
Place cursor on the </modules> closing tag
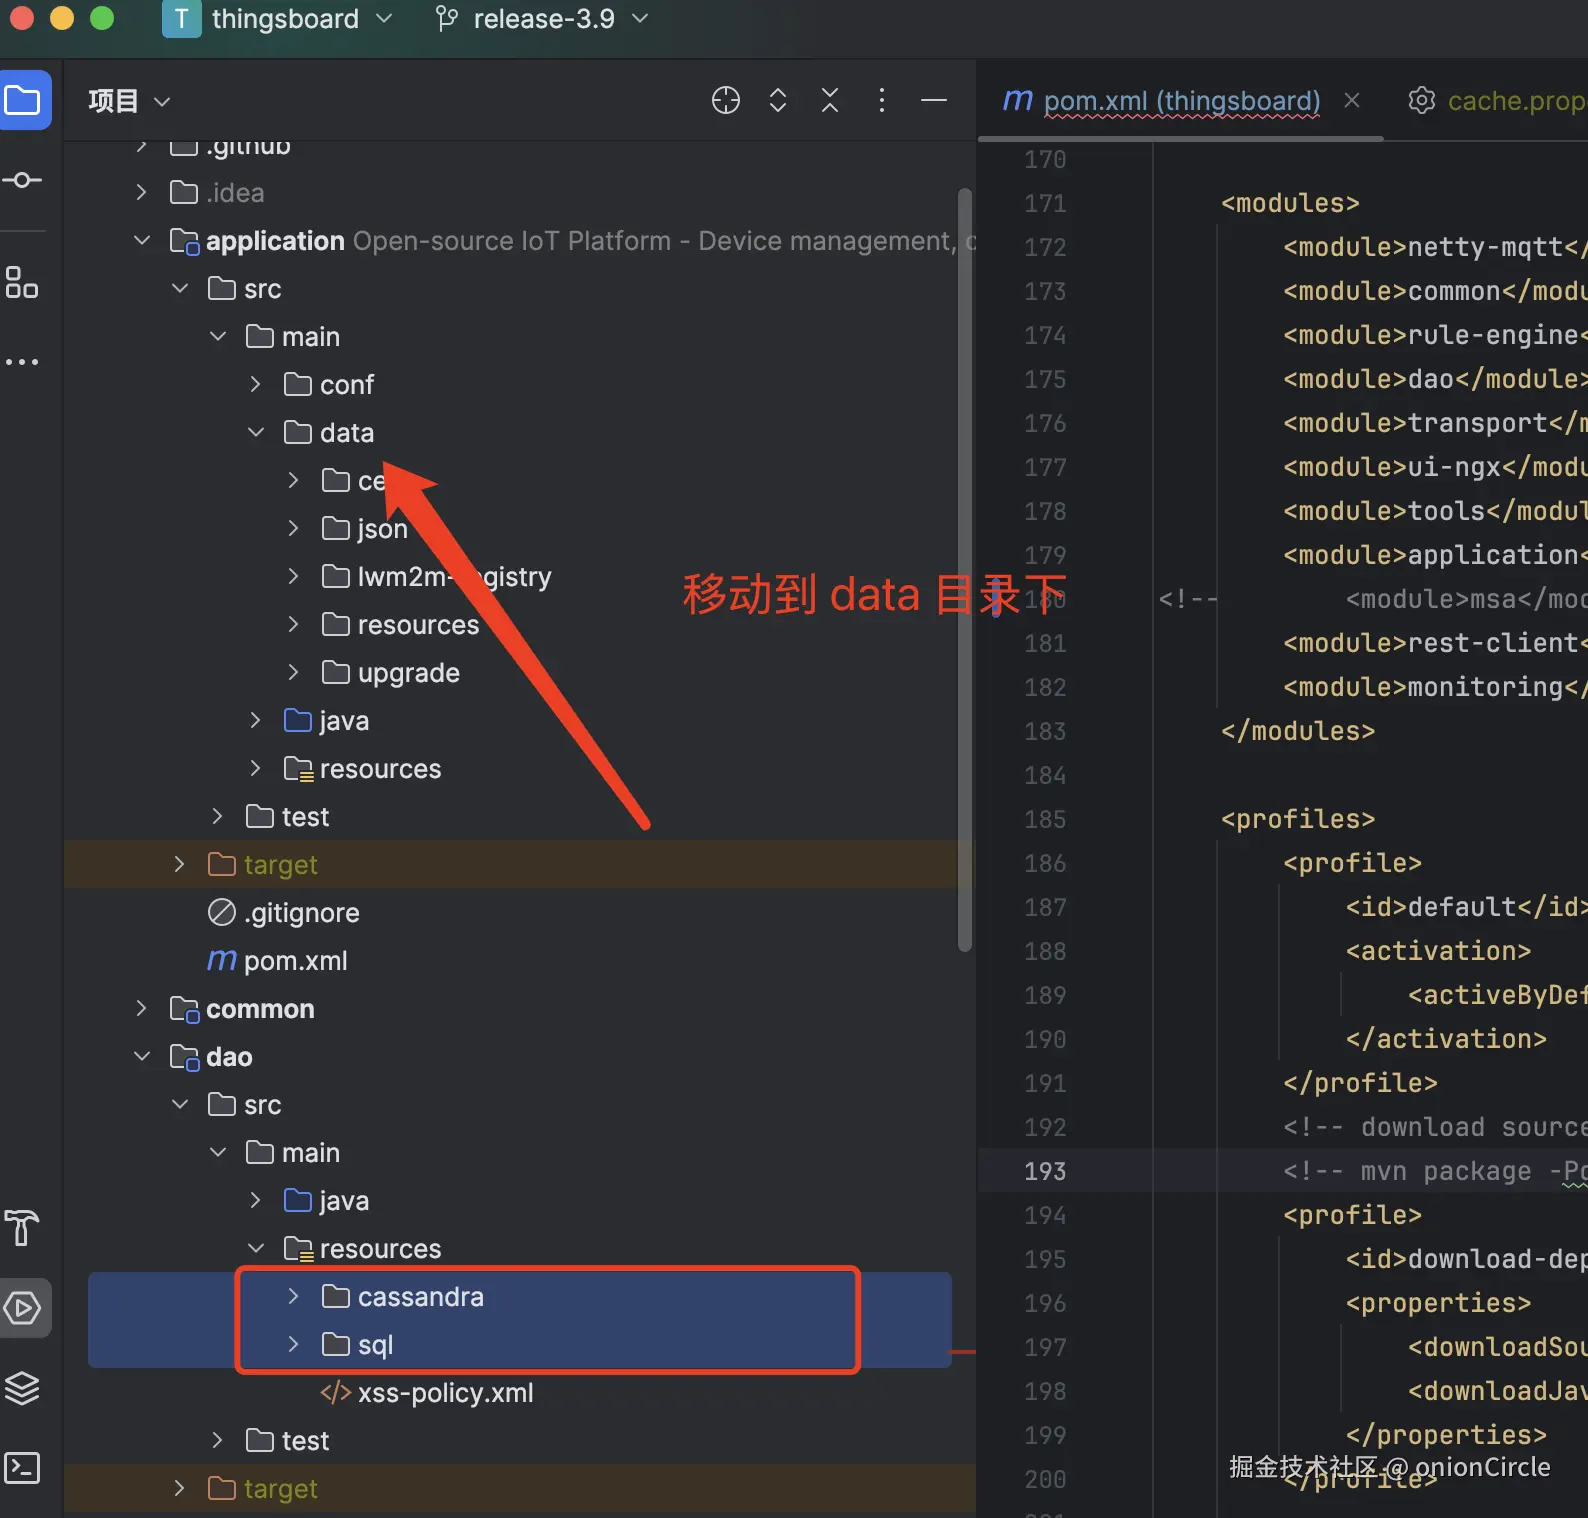tap(1298, 731)
